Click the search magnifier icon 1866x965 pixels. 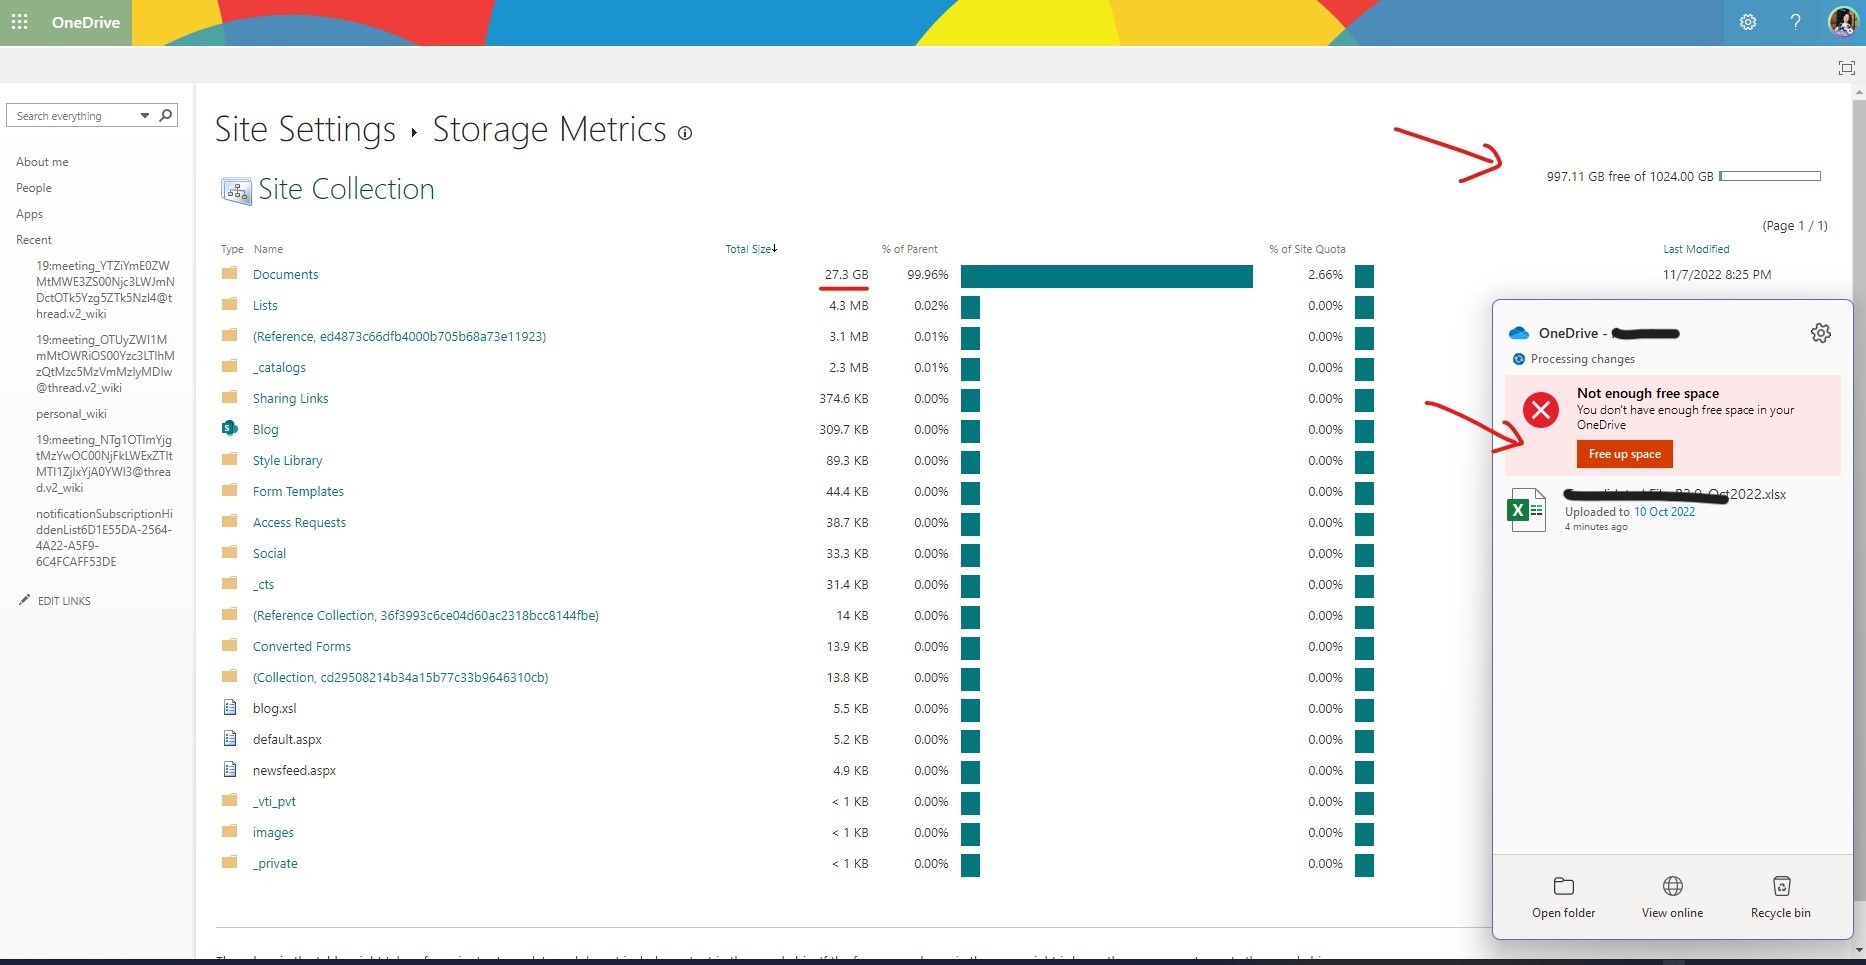(166, 115)
